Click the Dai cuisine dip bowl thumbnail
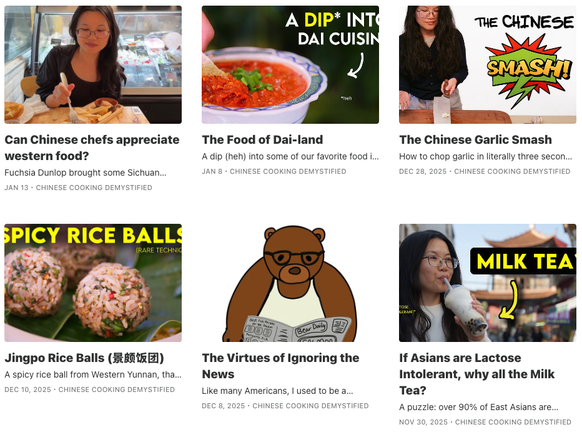Viewport: 582px width, 432px height. pyautogui.click(x=290, y=65)
